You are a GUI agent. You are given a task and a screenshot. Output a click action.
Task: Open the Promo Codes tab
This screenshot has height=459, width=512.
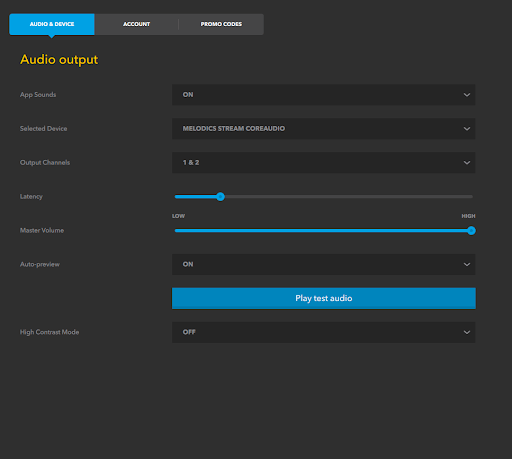pyautogui.click(x=221, y=24)
